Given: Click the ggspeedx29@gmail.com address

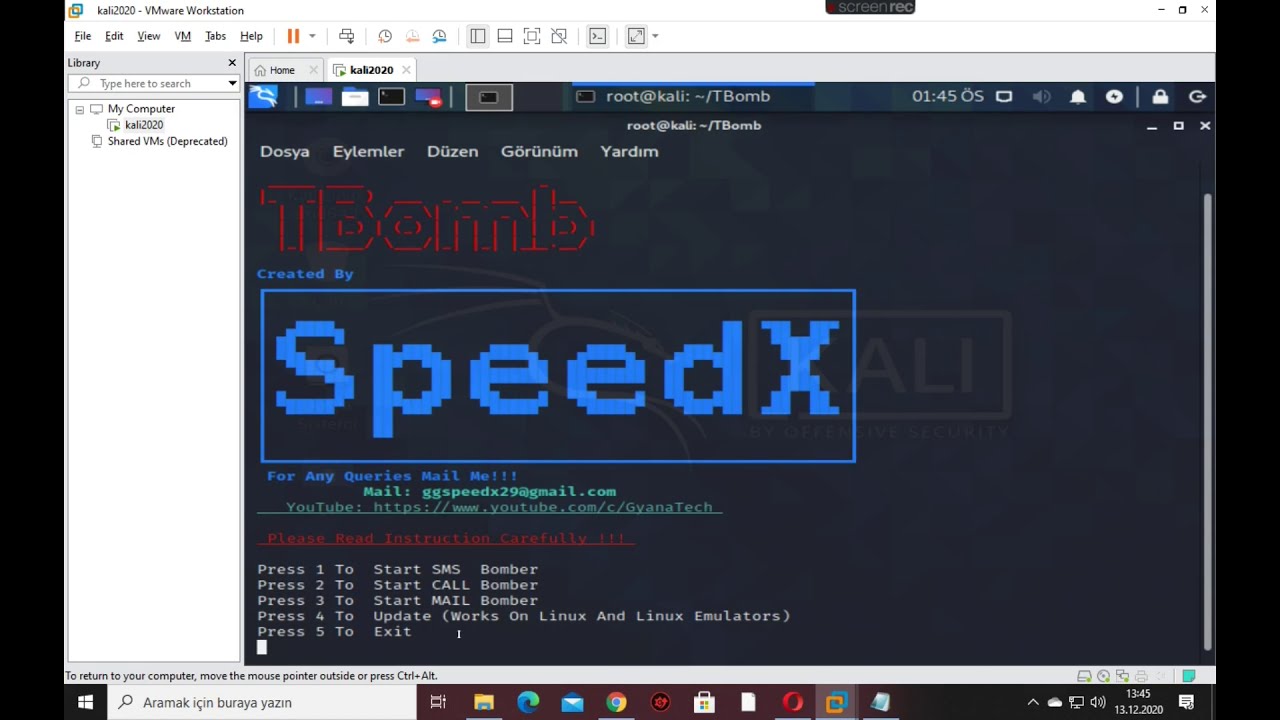Looking at the screenshot, I should pyautogui.click(x=519, y=491).
